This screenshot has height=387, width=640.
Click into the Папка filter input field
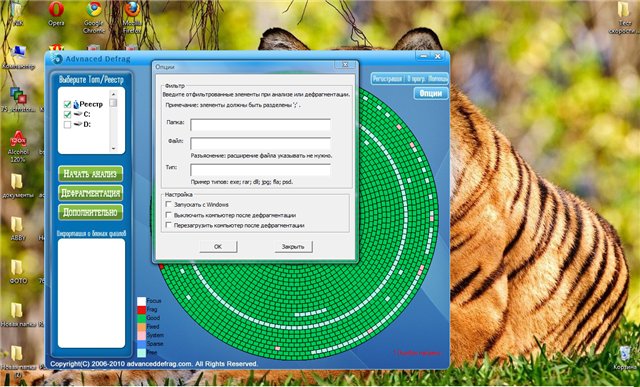point(260,125)
